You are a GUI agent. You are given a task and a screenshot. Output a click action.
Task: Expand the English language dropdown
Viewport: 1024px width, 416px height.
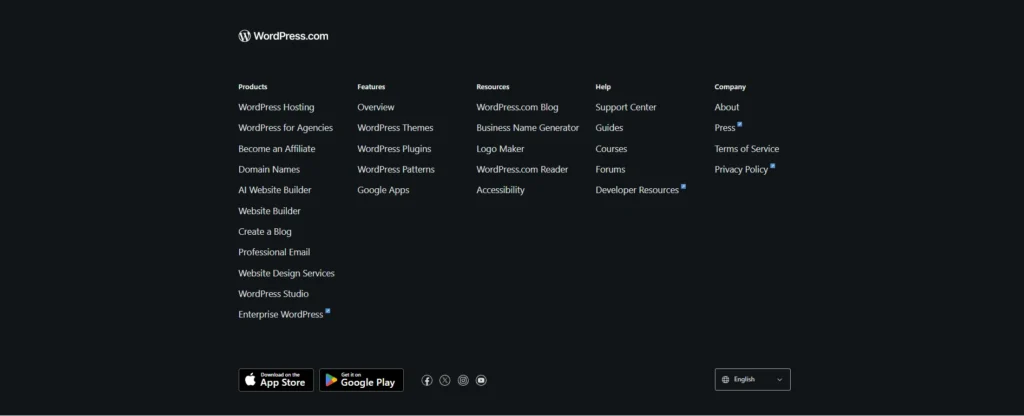tap(752, 380)
